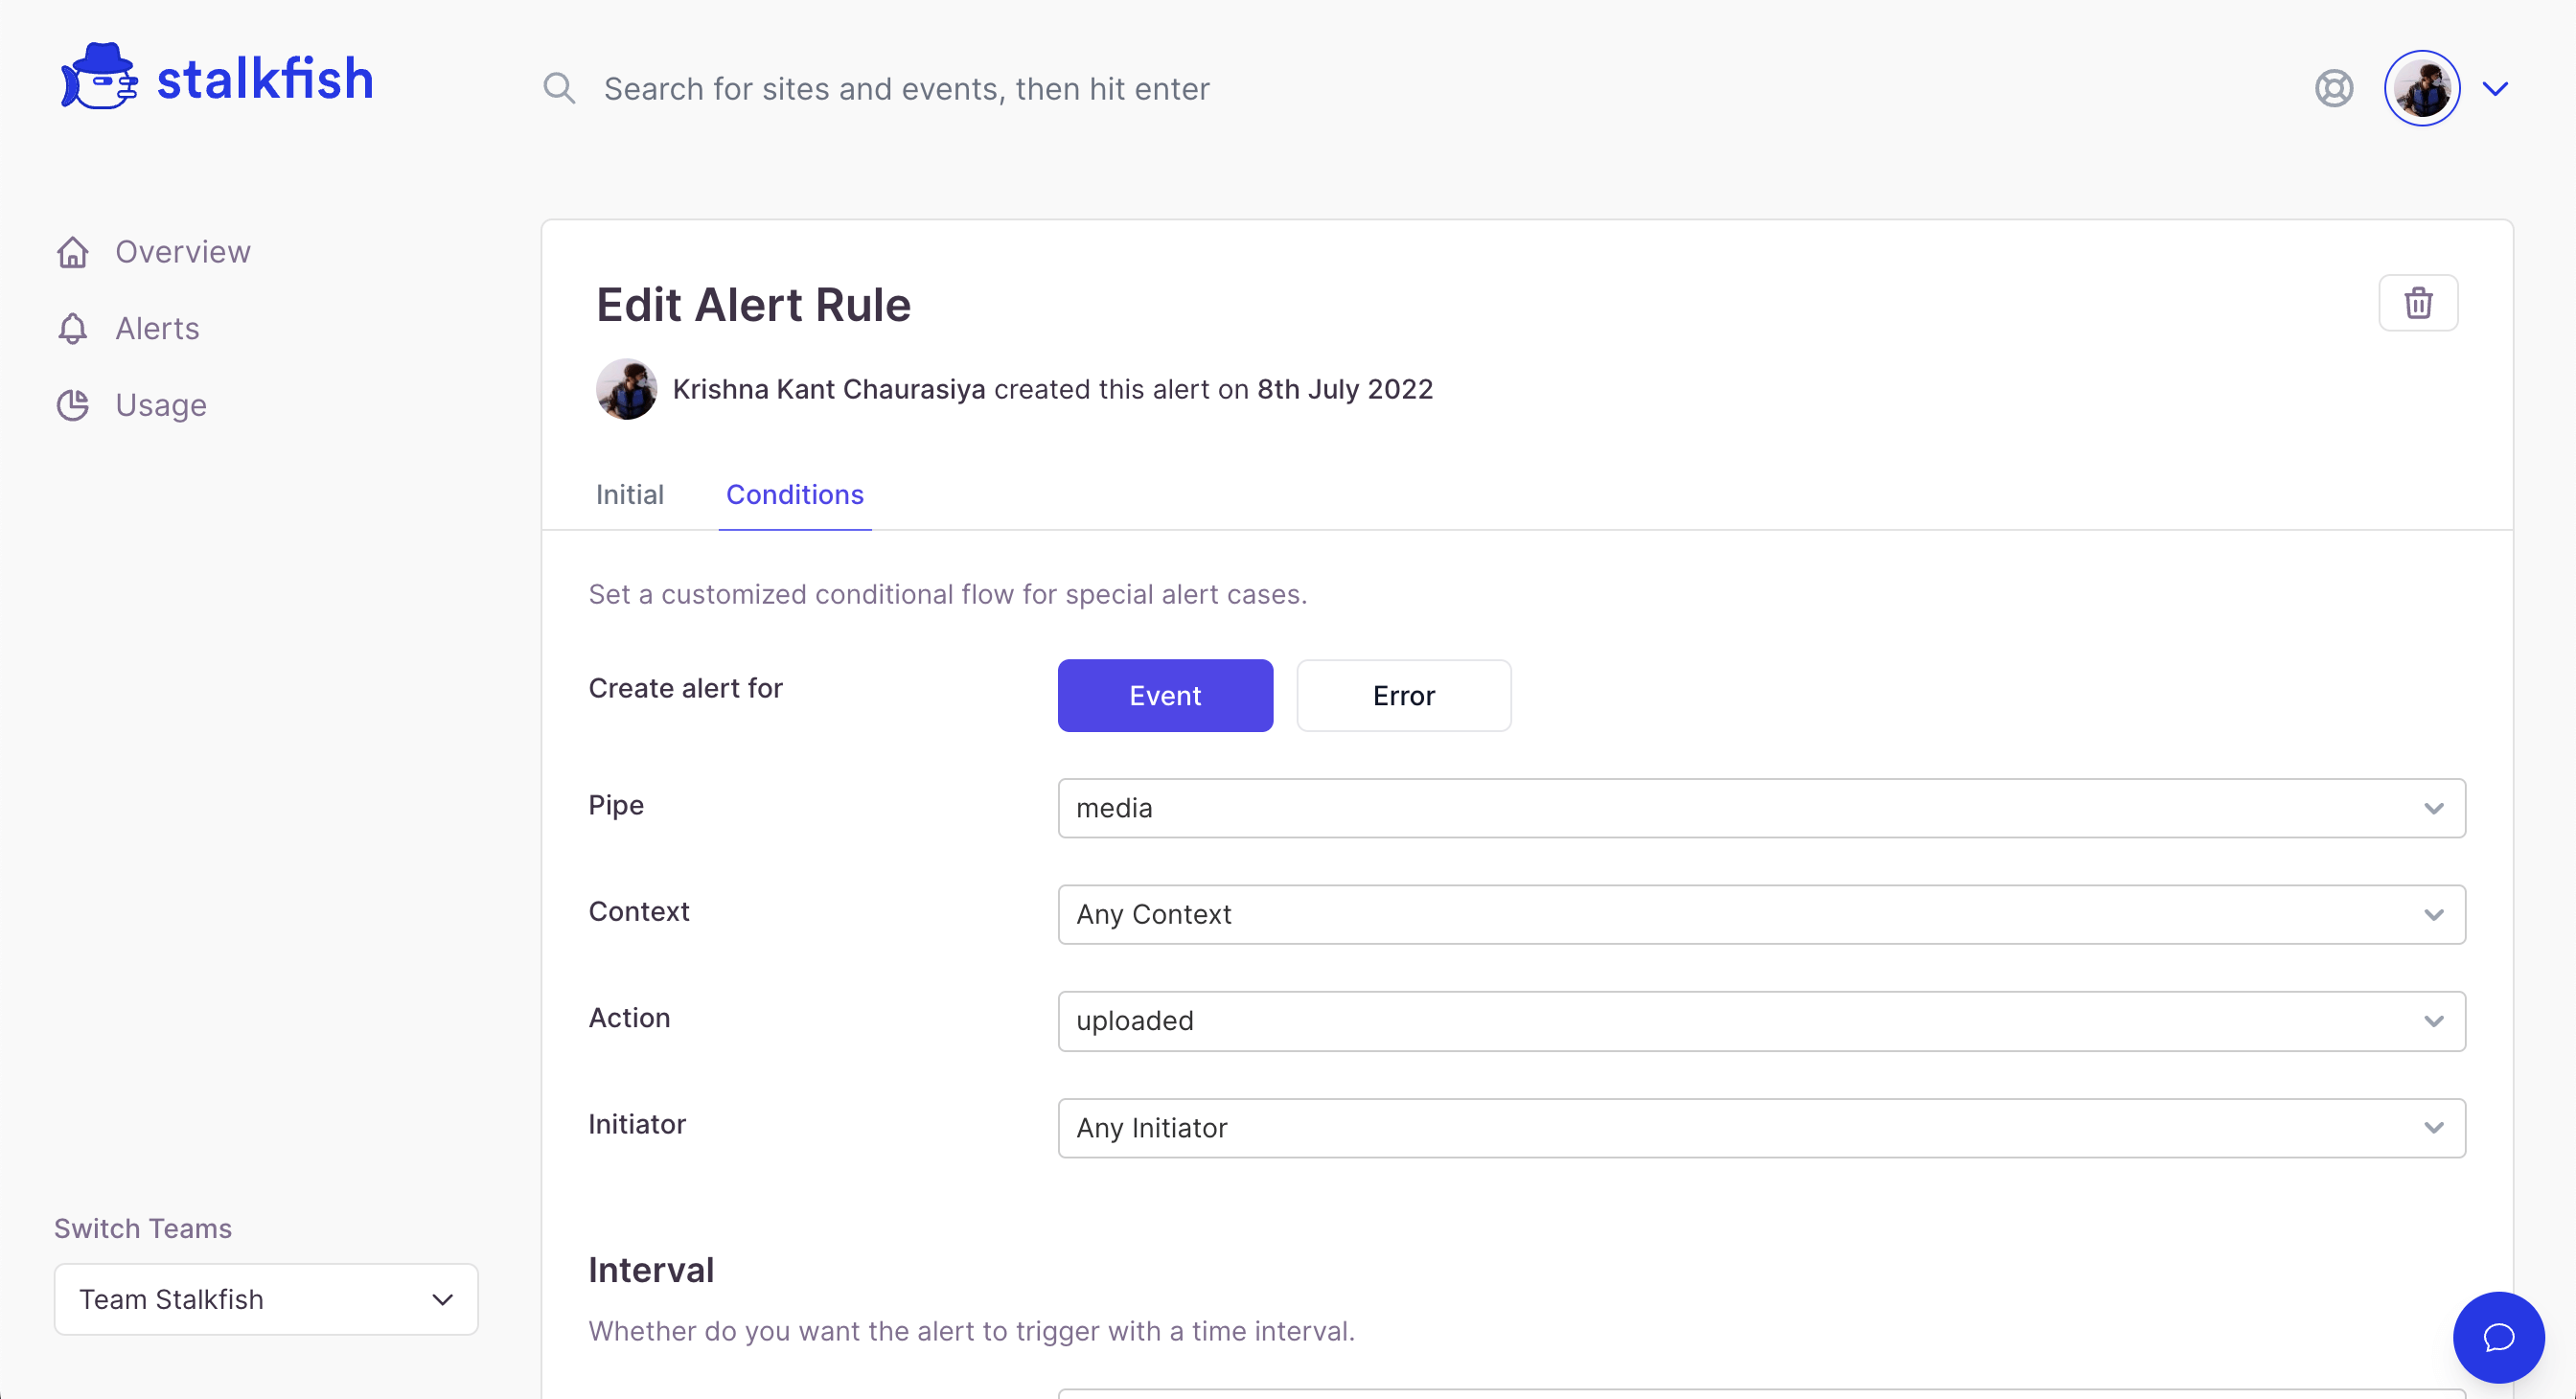Image resolution: width=2576 pixels, height=1399 pixels.
Task: Click the Alerts bell icon
Action: [73, 329]
